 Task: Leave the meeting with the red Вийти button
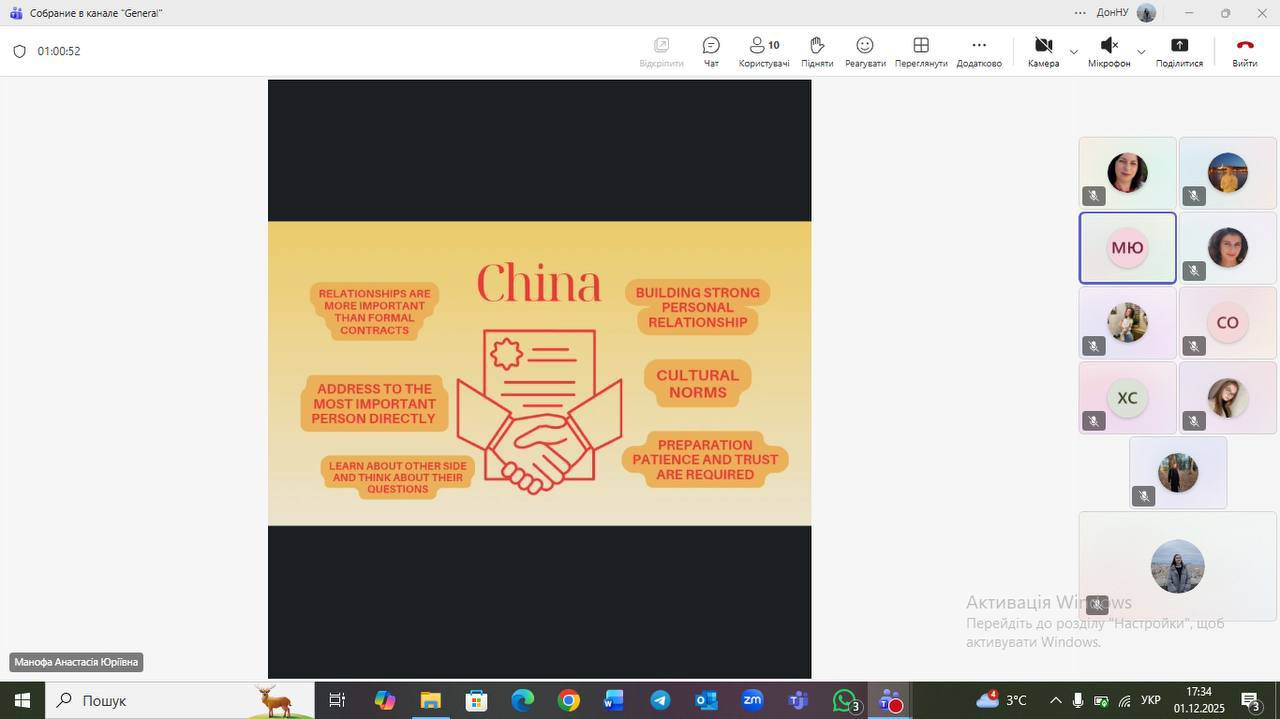tap(1244, 51)
